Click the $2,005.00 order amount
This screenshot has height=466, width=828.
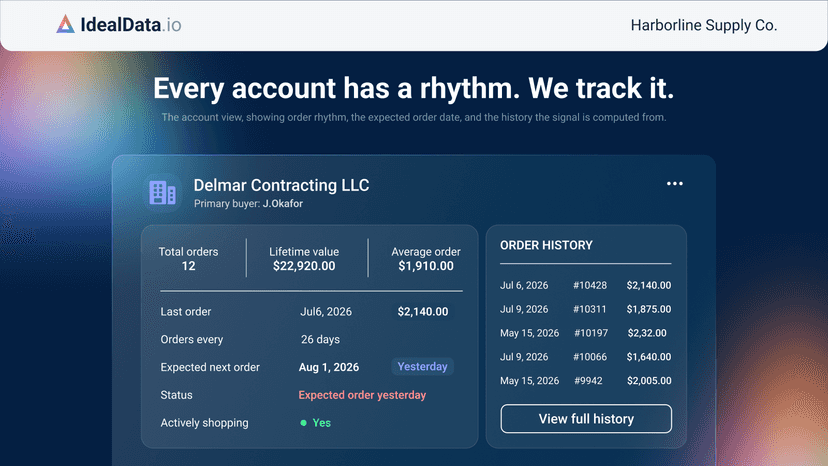pos(649,380)
